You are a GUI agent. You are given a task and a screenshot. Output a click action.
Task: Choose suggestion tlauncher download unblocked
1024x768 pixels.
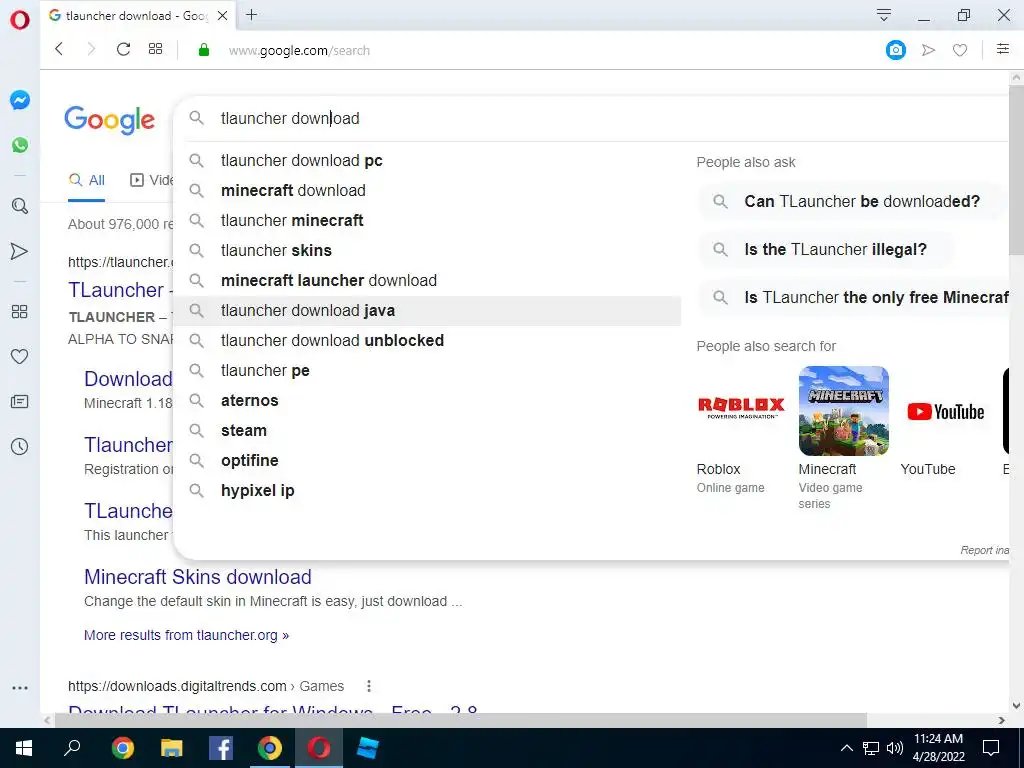427,341
